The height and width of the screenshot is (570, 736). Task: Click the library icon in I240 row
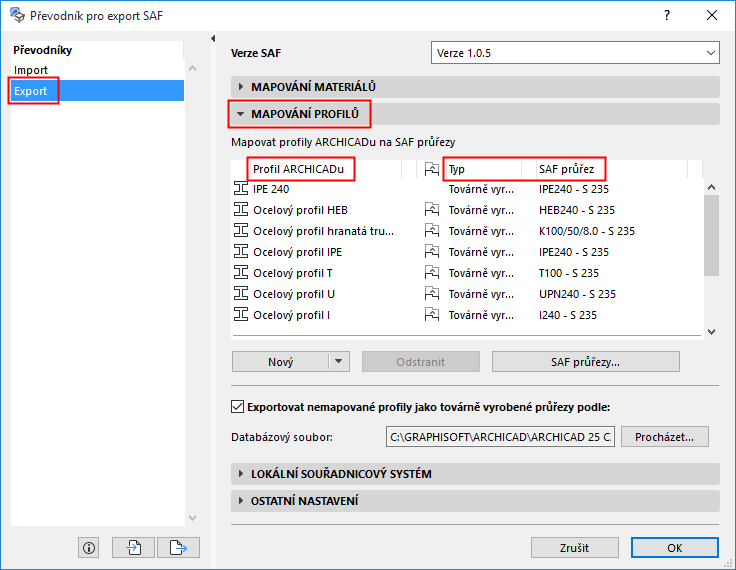pyautogui.click(x=432, y=315)
